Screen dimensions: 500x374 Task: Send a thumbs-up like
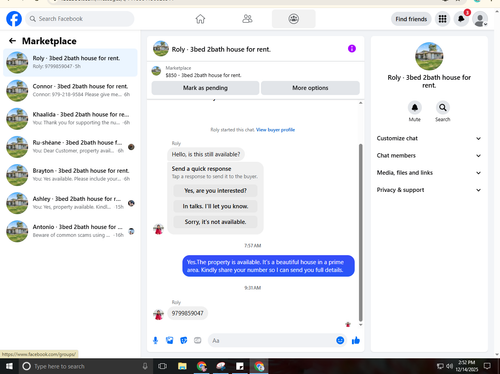(356, 340)
